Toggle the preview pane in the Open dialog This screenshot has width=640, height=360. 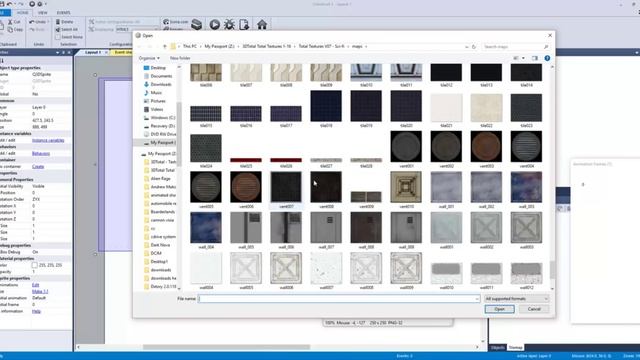(x=535, y=58)
